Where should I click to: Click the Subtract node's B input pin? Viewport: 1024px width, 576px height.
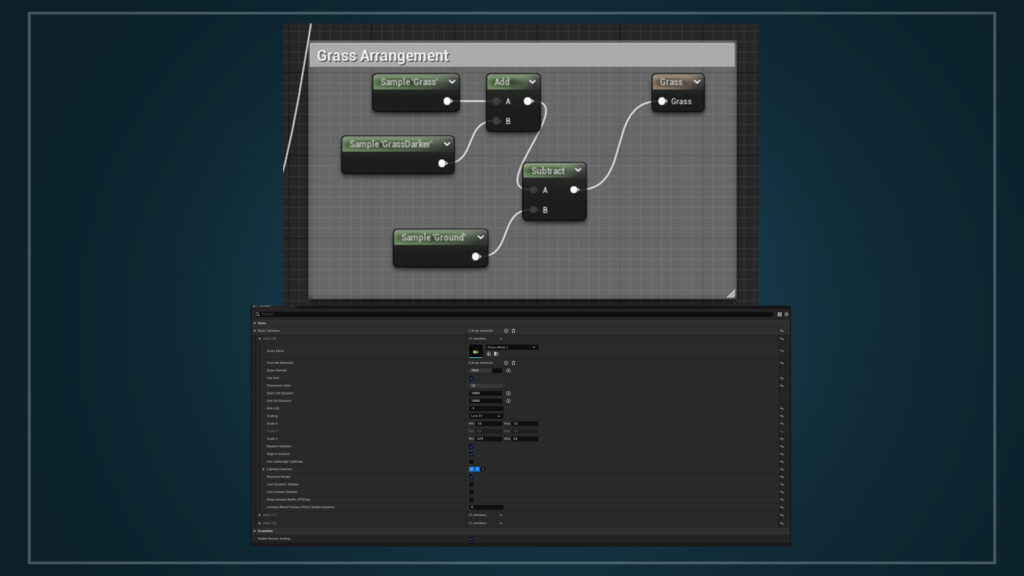535,210
